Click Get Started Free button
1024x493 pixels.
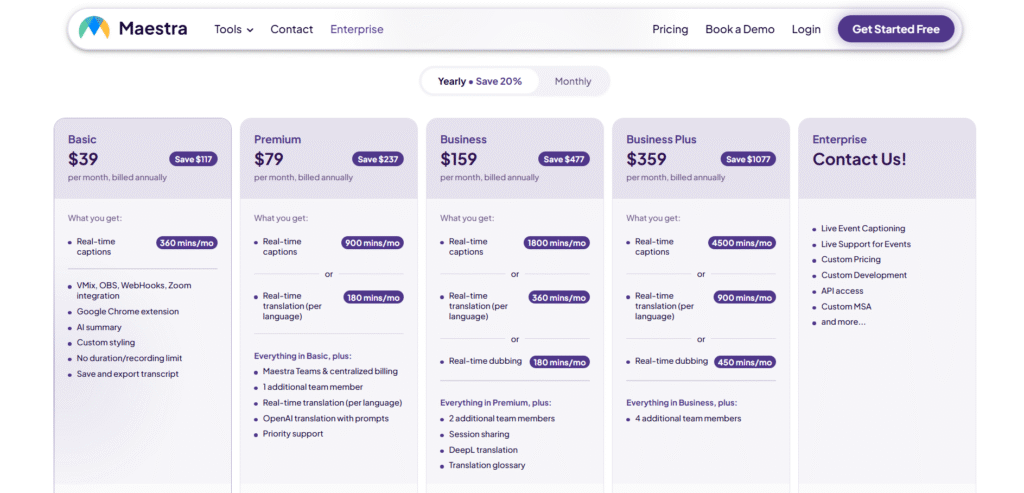tap(896, 29)
